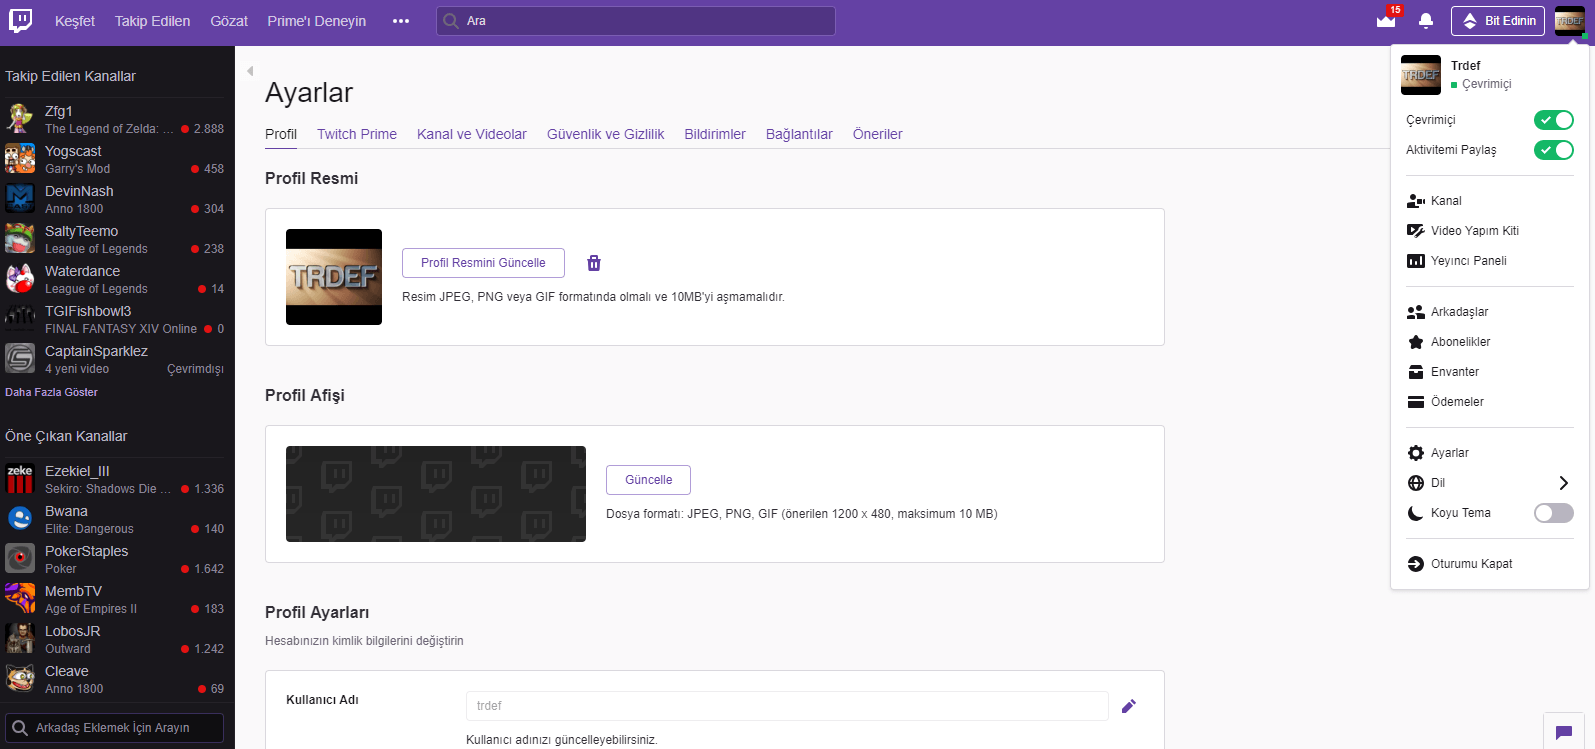Viewport: 1595px width, 749px height.
Task: Click the MembTV channel avatar
Action: [20, 599]
